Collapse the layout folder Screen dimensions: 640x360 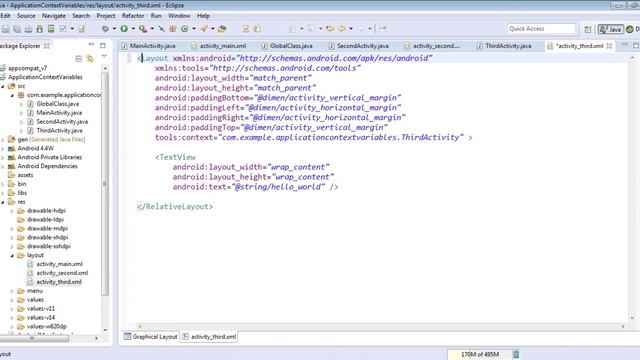12,256
